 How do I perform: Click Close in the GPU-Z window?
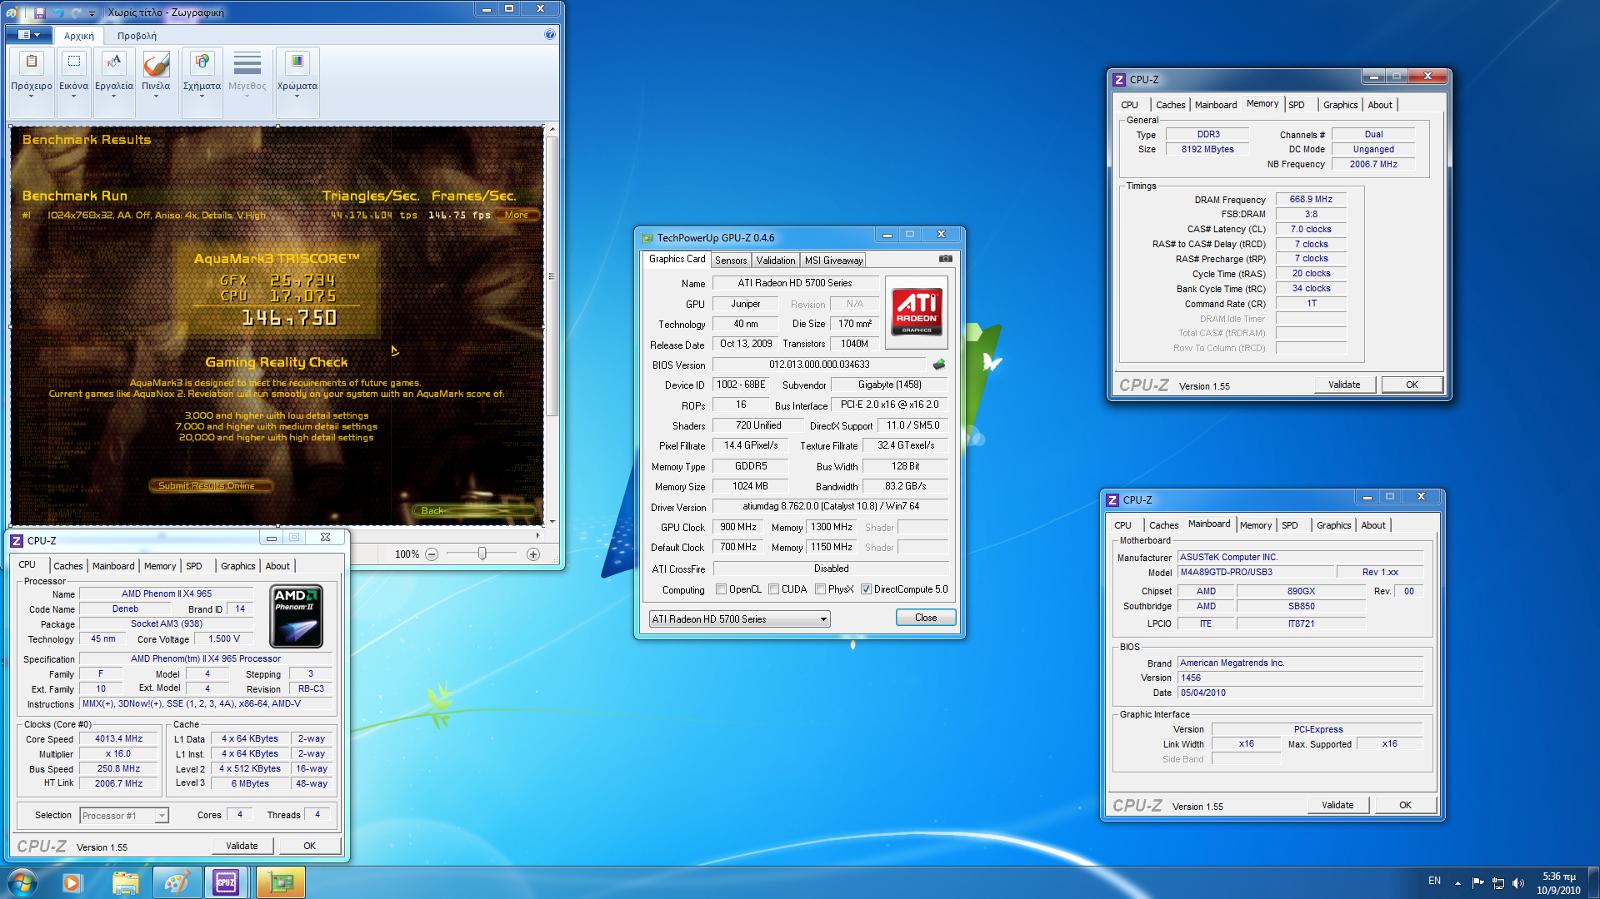(x=926, y=618)
